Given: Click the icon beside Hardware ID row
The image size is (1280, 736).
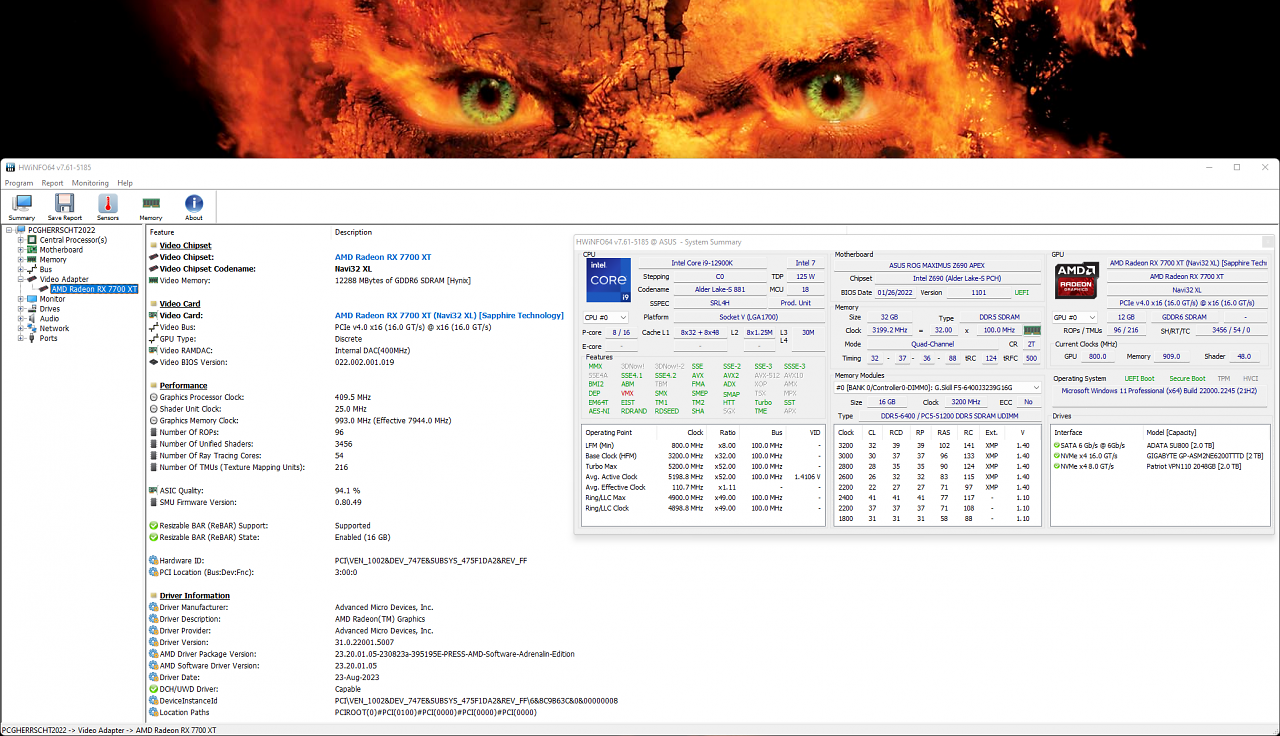Looking at the screenshot, I should coord(153,561).
